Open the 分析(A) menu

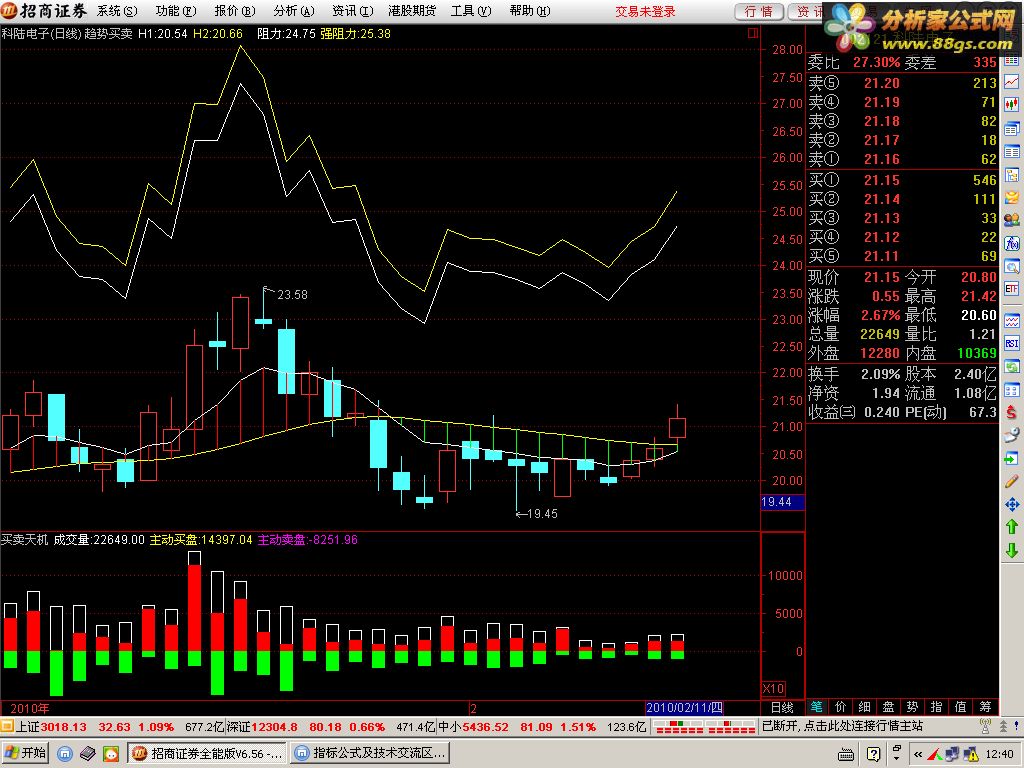(x=294, y=11)
